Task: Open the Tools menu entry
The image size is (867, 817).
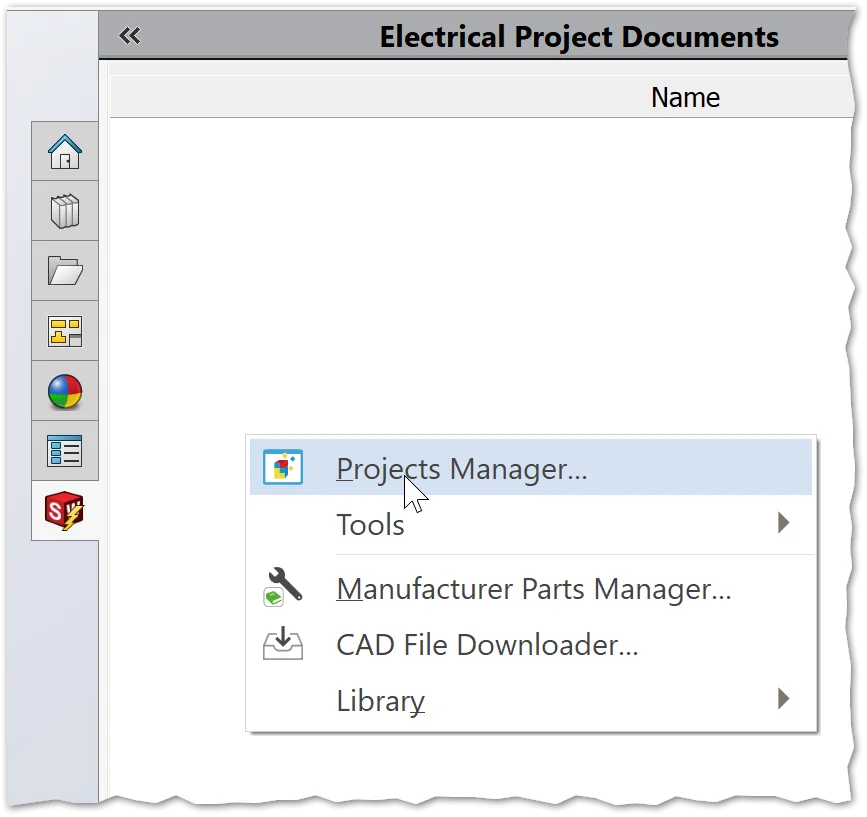Action: tap(370, 524)
